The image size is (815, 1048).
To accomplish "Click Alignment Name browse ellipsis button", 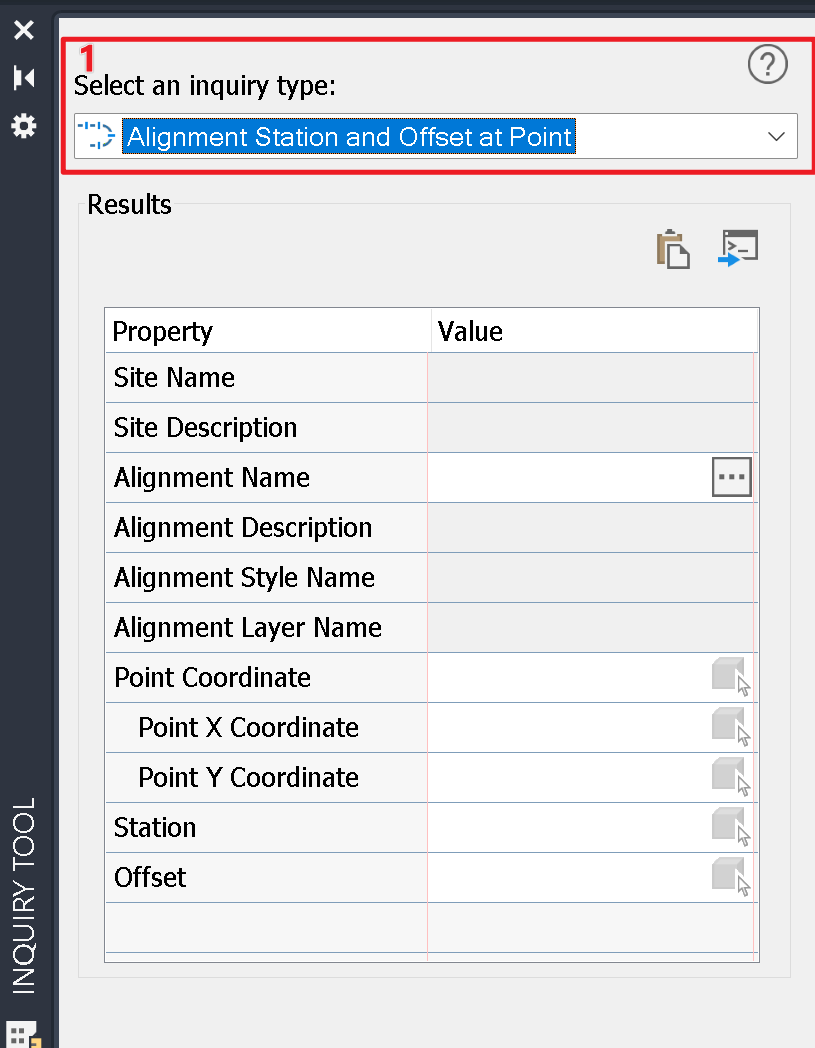I will [x=732, y=478].
